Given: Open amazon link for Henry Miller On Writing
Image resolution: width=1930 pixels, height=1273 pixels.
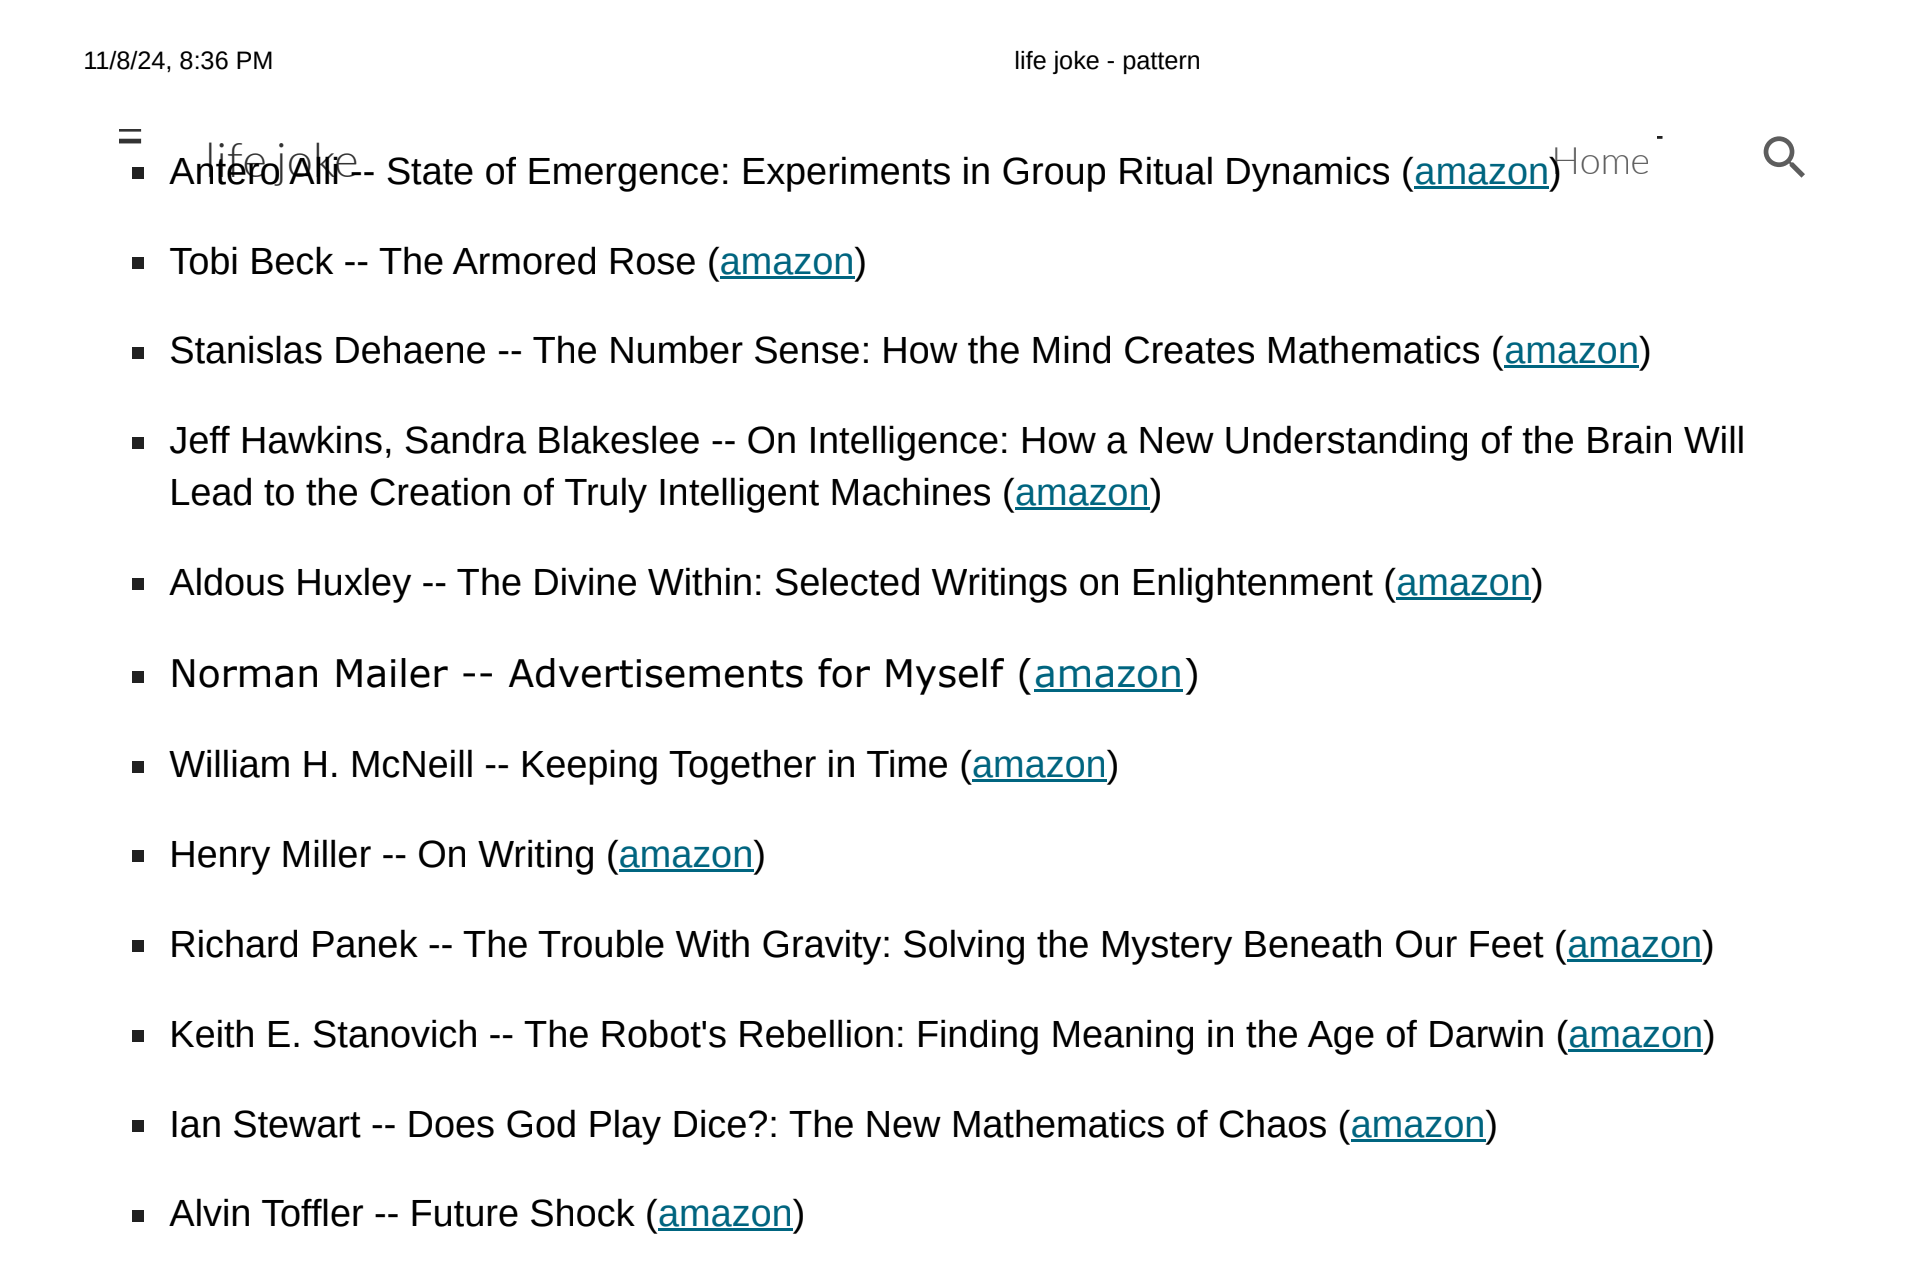Looking at the screenshot, I should [686, 855].
